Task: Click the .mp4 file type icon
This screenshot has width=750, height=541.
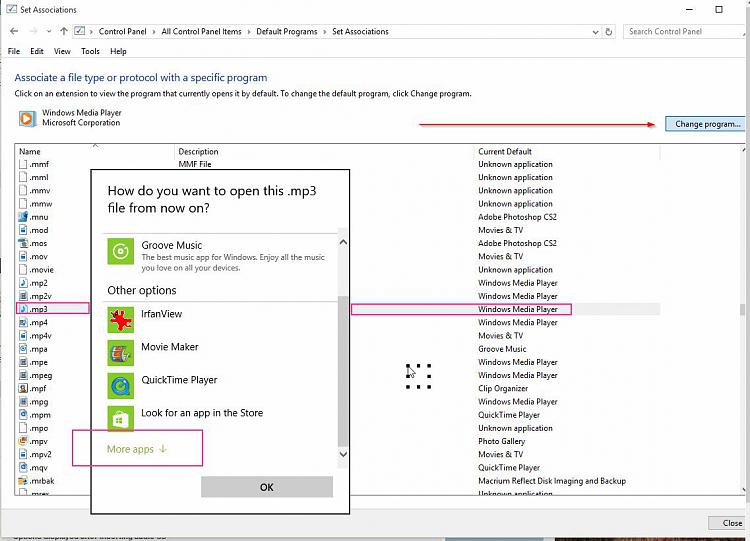Action: 23,322
